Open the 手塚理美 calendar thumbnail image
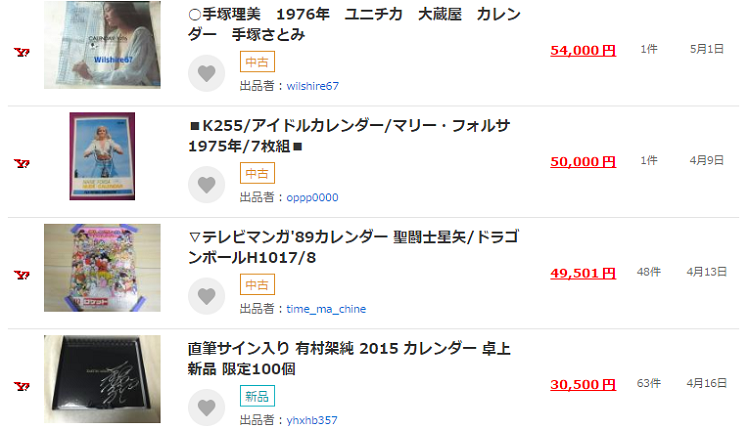This screenshot has width=750, height=430. [x=102, y=45]
